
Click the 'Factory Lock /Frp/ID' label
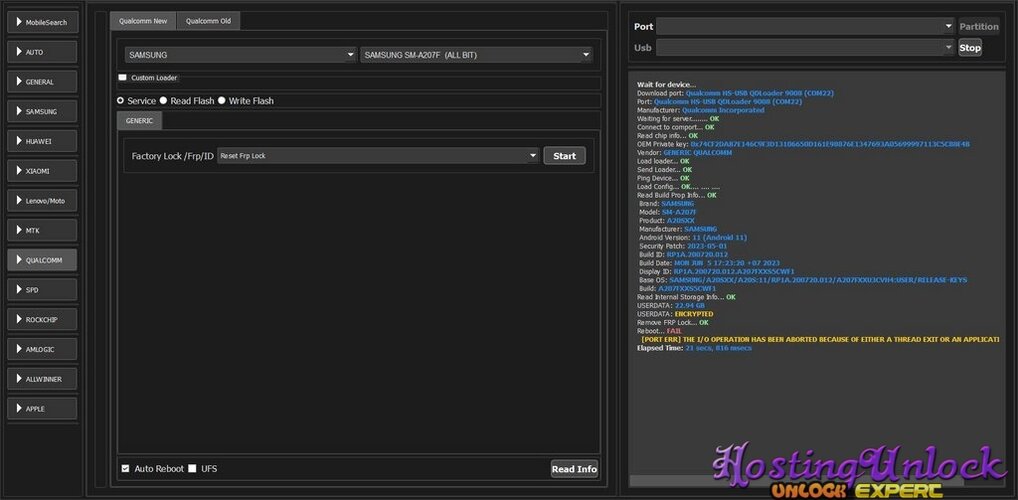173,156
